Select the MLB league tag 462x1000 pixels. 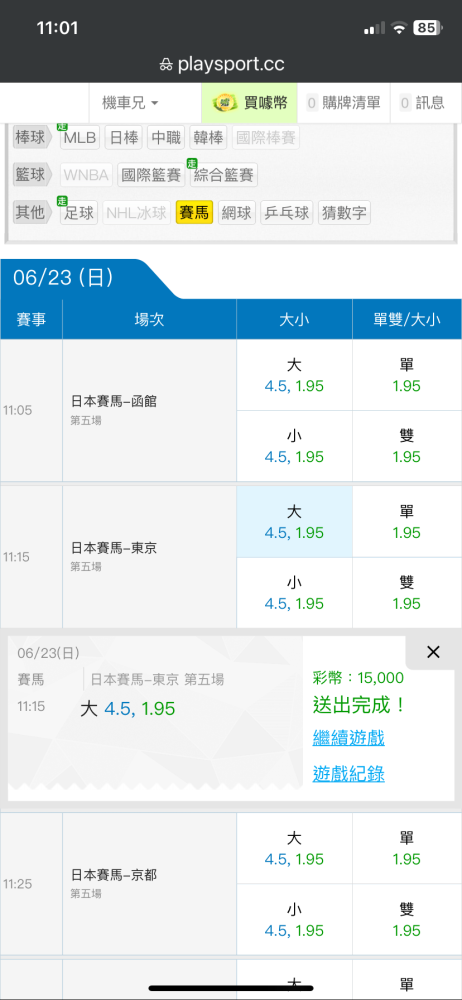pyautogui.click(x=80, y=138)
